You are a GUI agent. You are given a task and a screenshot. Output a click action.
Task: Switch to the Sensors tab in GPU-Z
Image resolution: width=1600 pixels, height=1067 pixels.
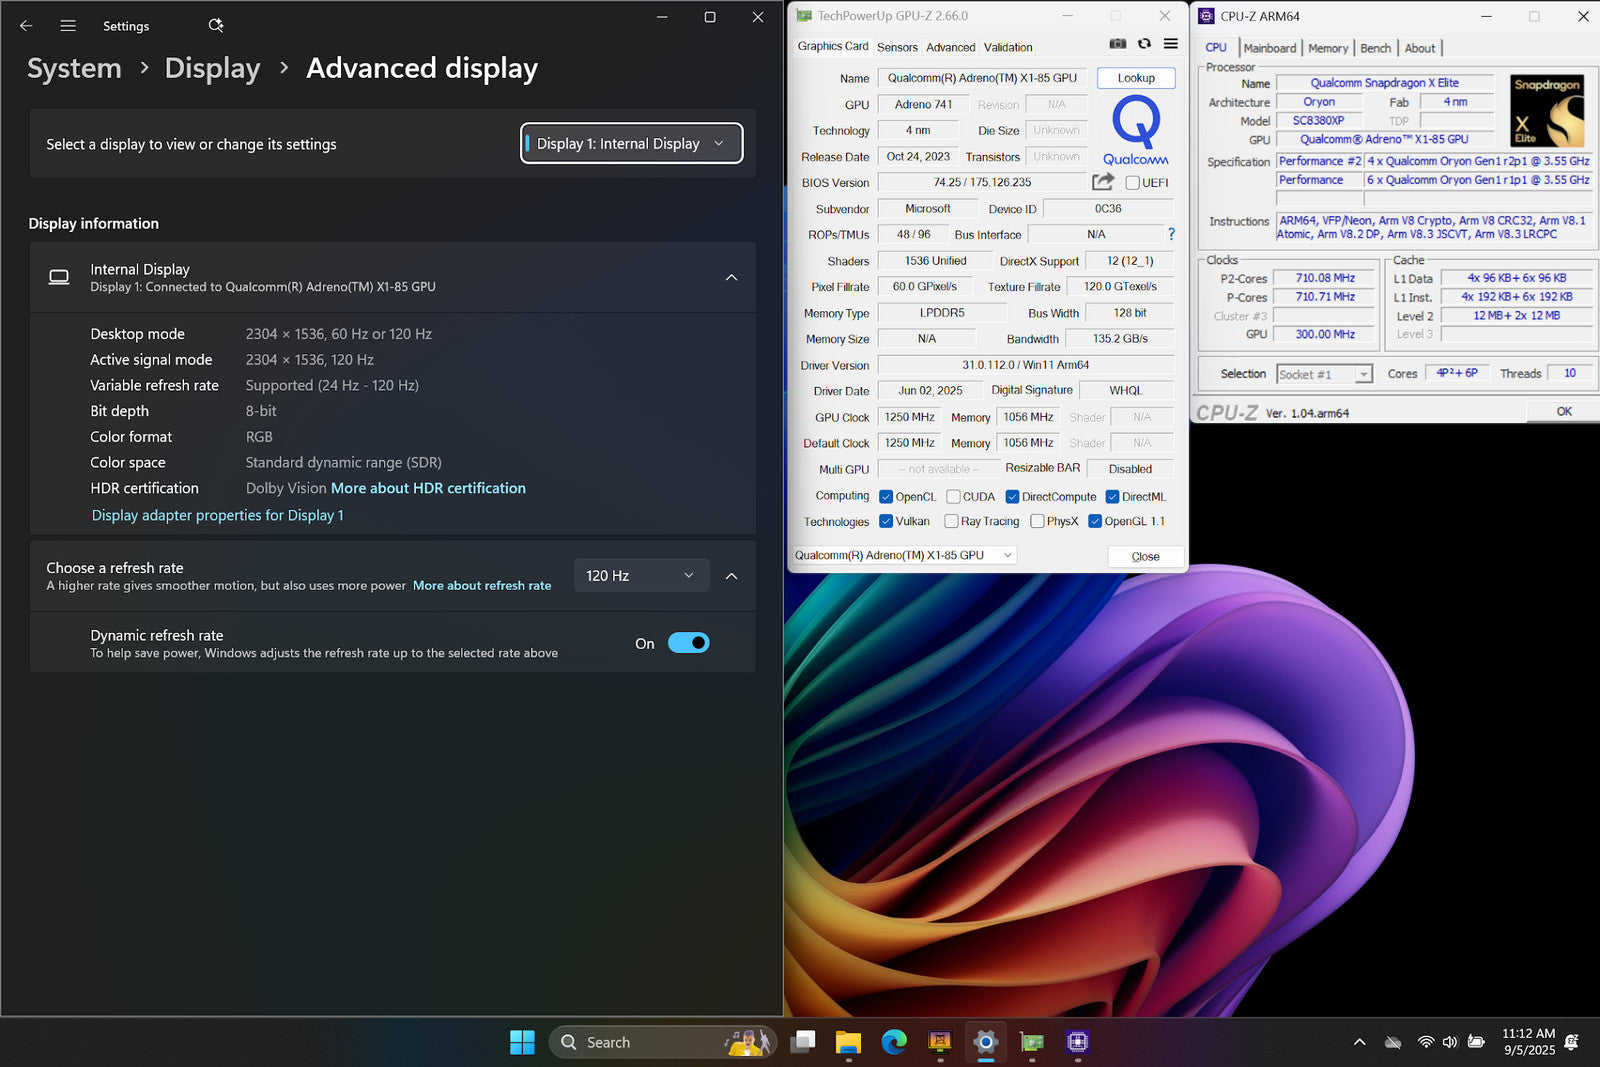(x=897, y=47)
